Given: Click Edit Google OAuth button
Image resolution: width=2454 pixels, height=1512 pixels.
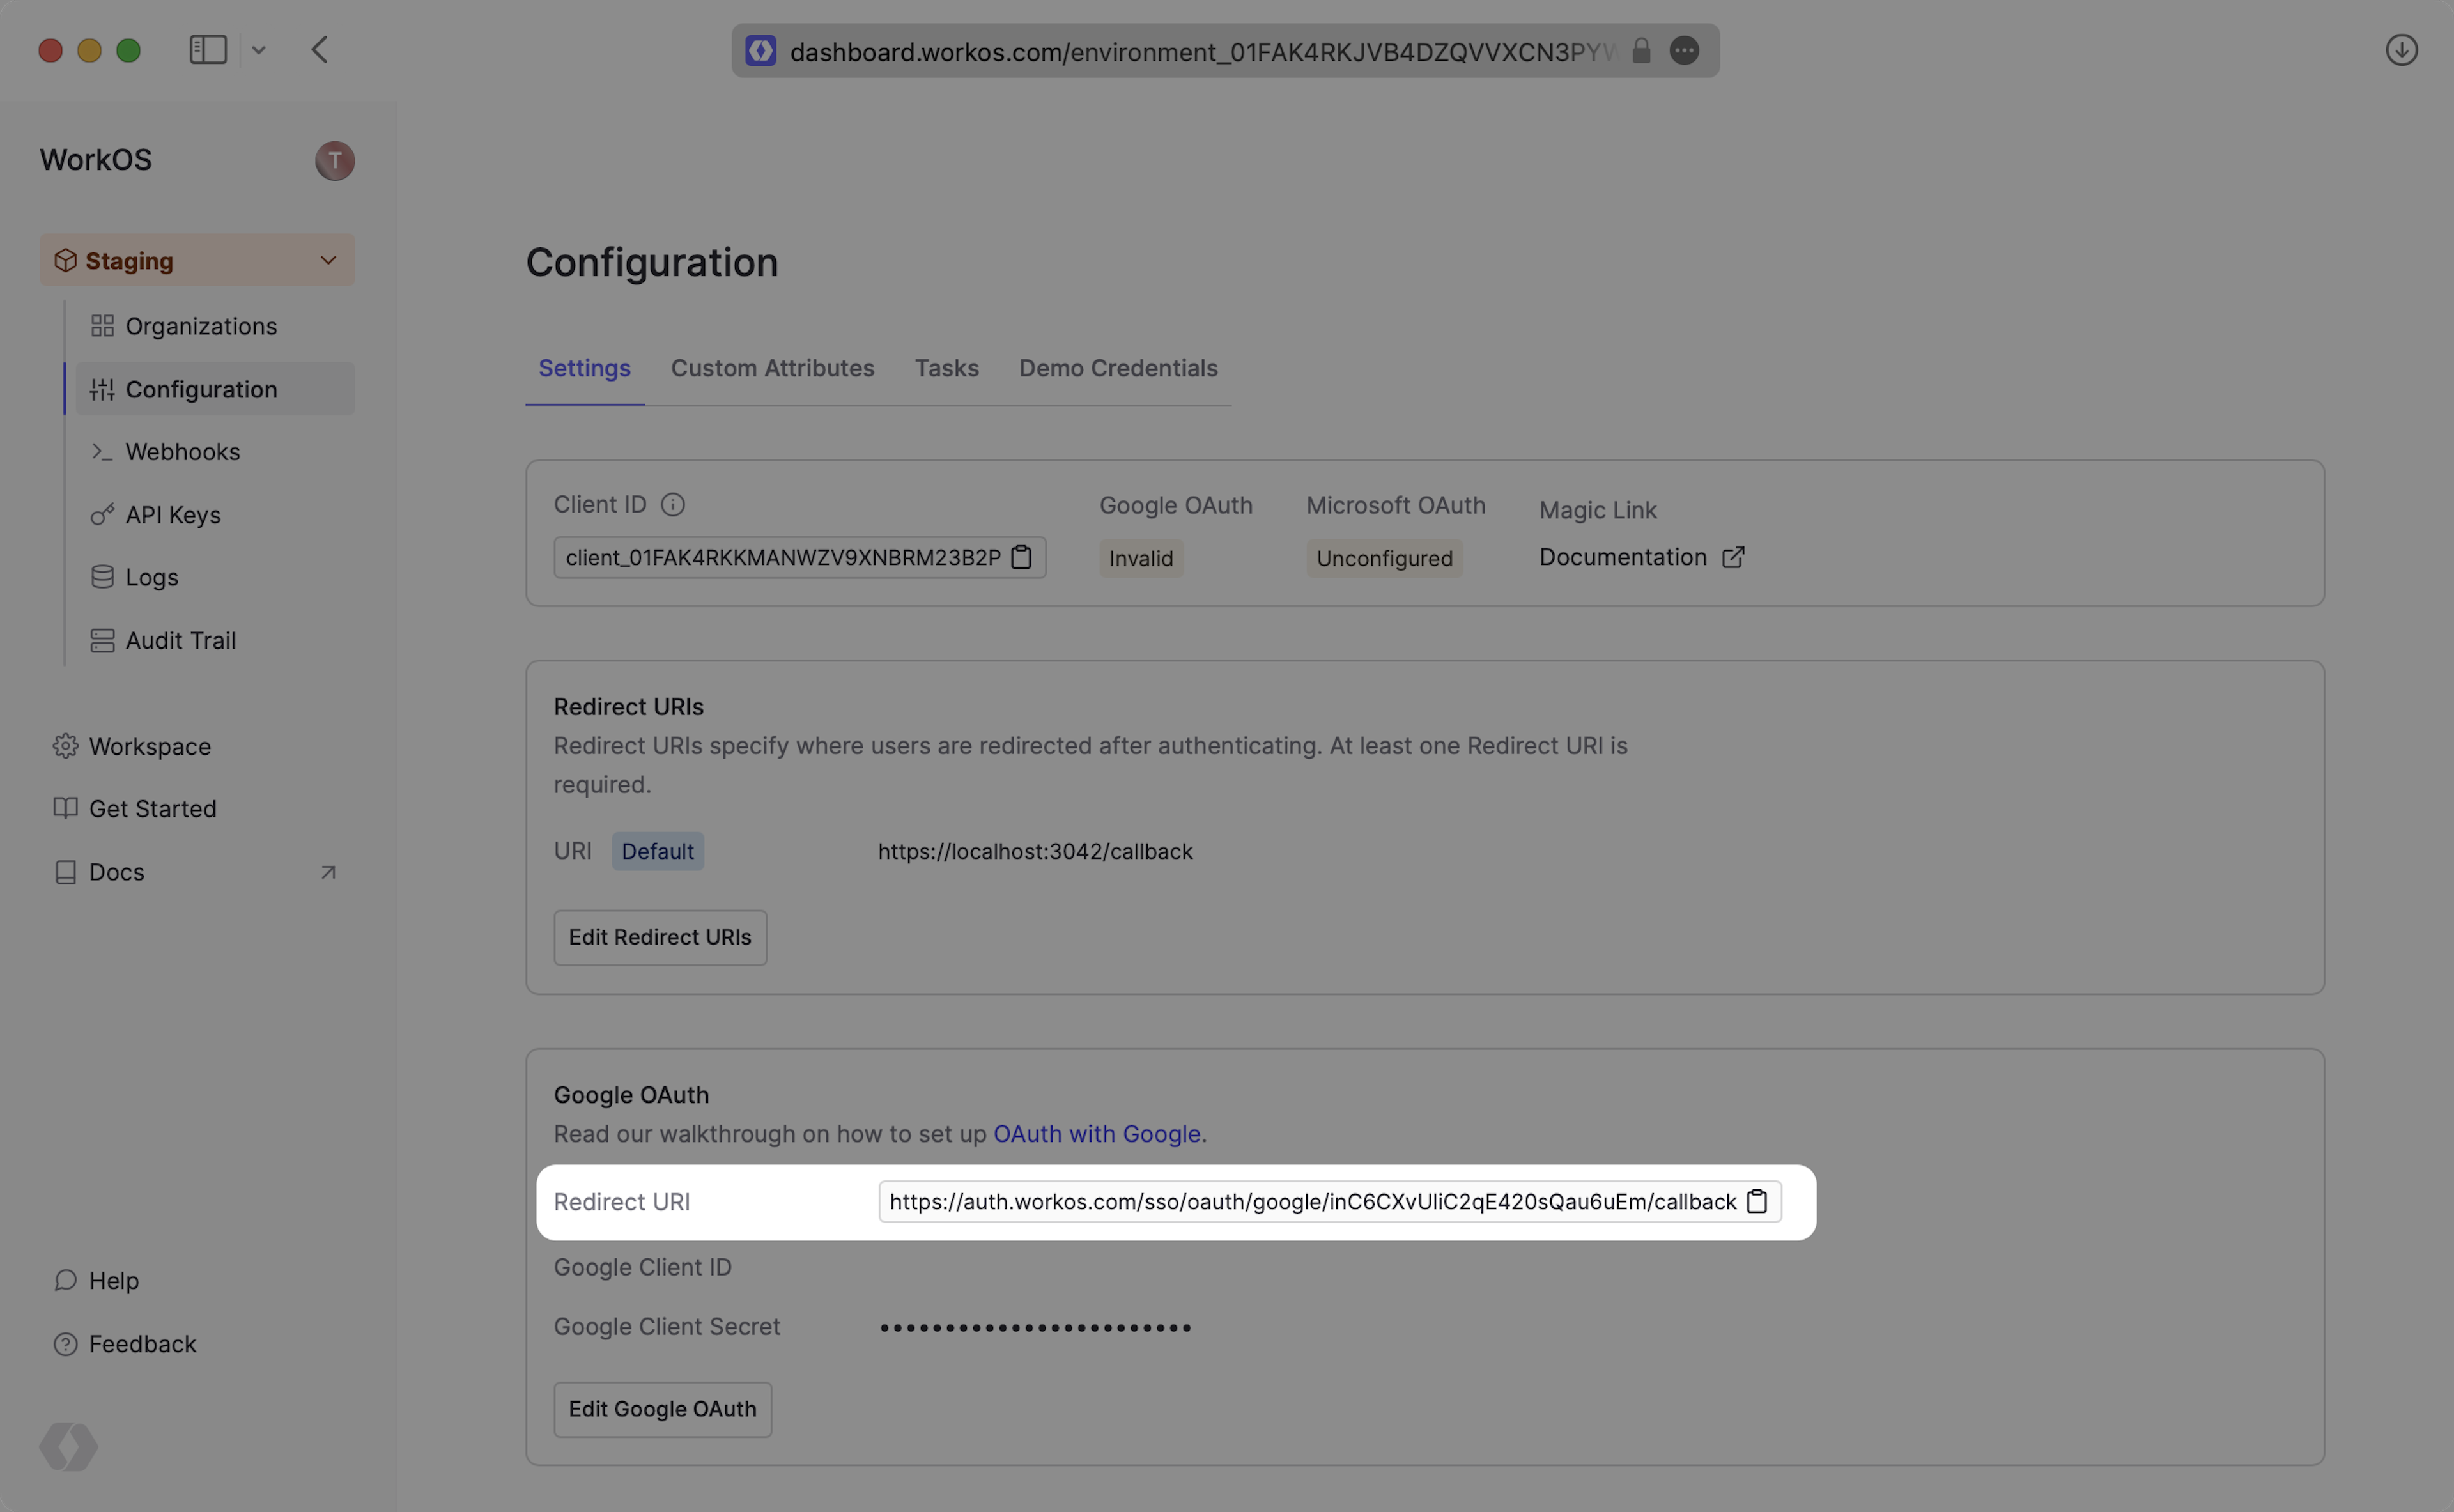Looking at the screenshot, I should (662, 1409).
